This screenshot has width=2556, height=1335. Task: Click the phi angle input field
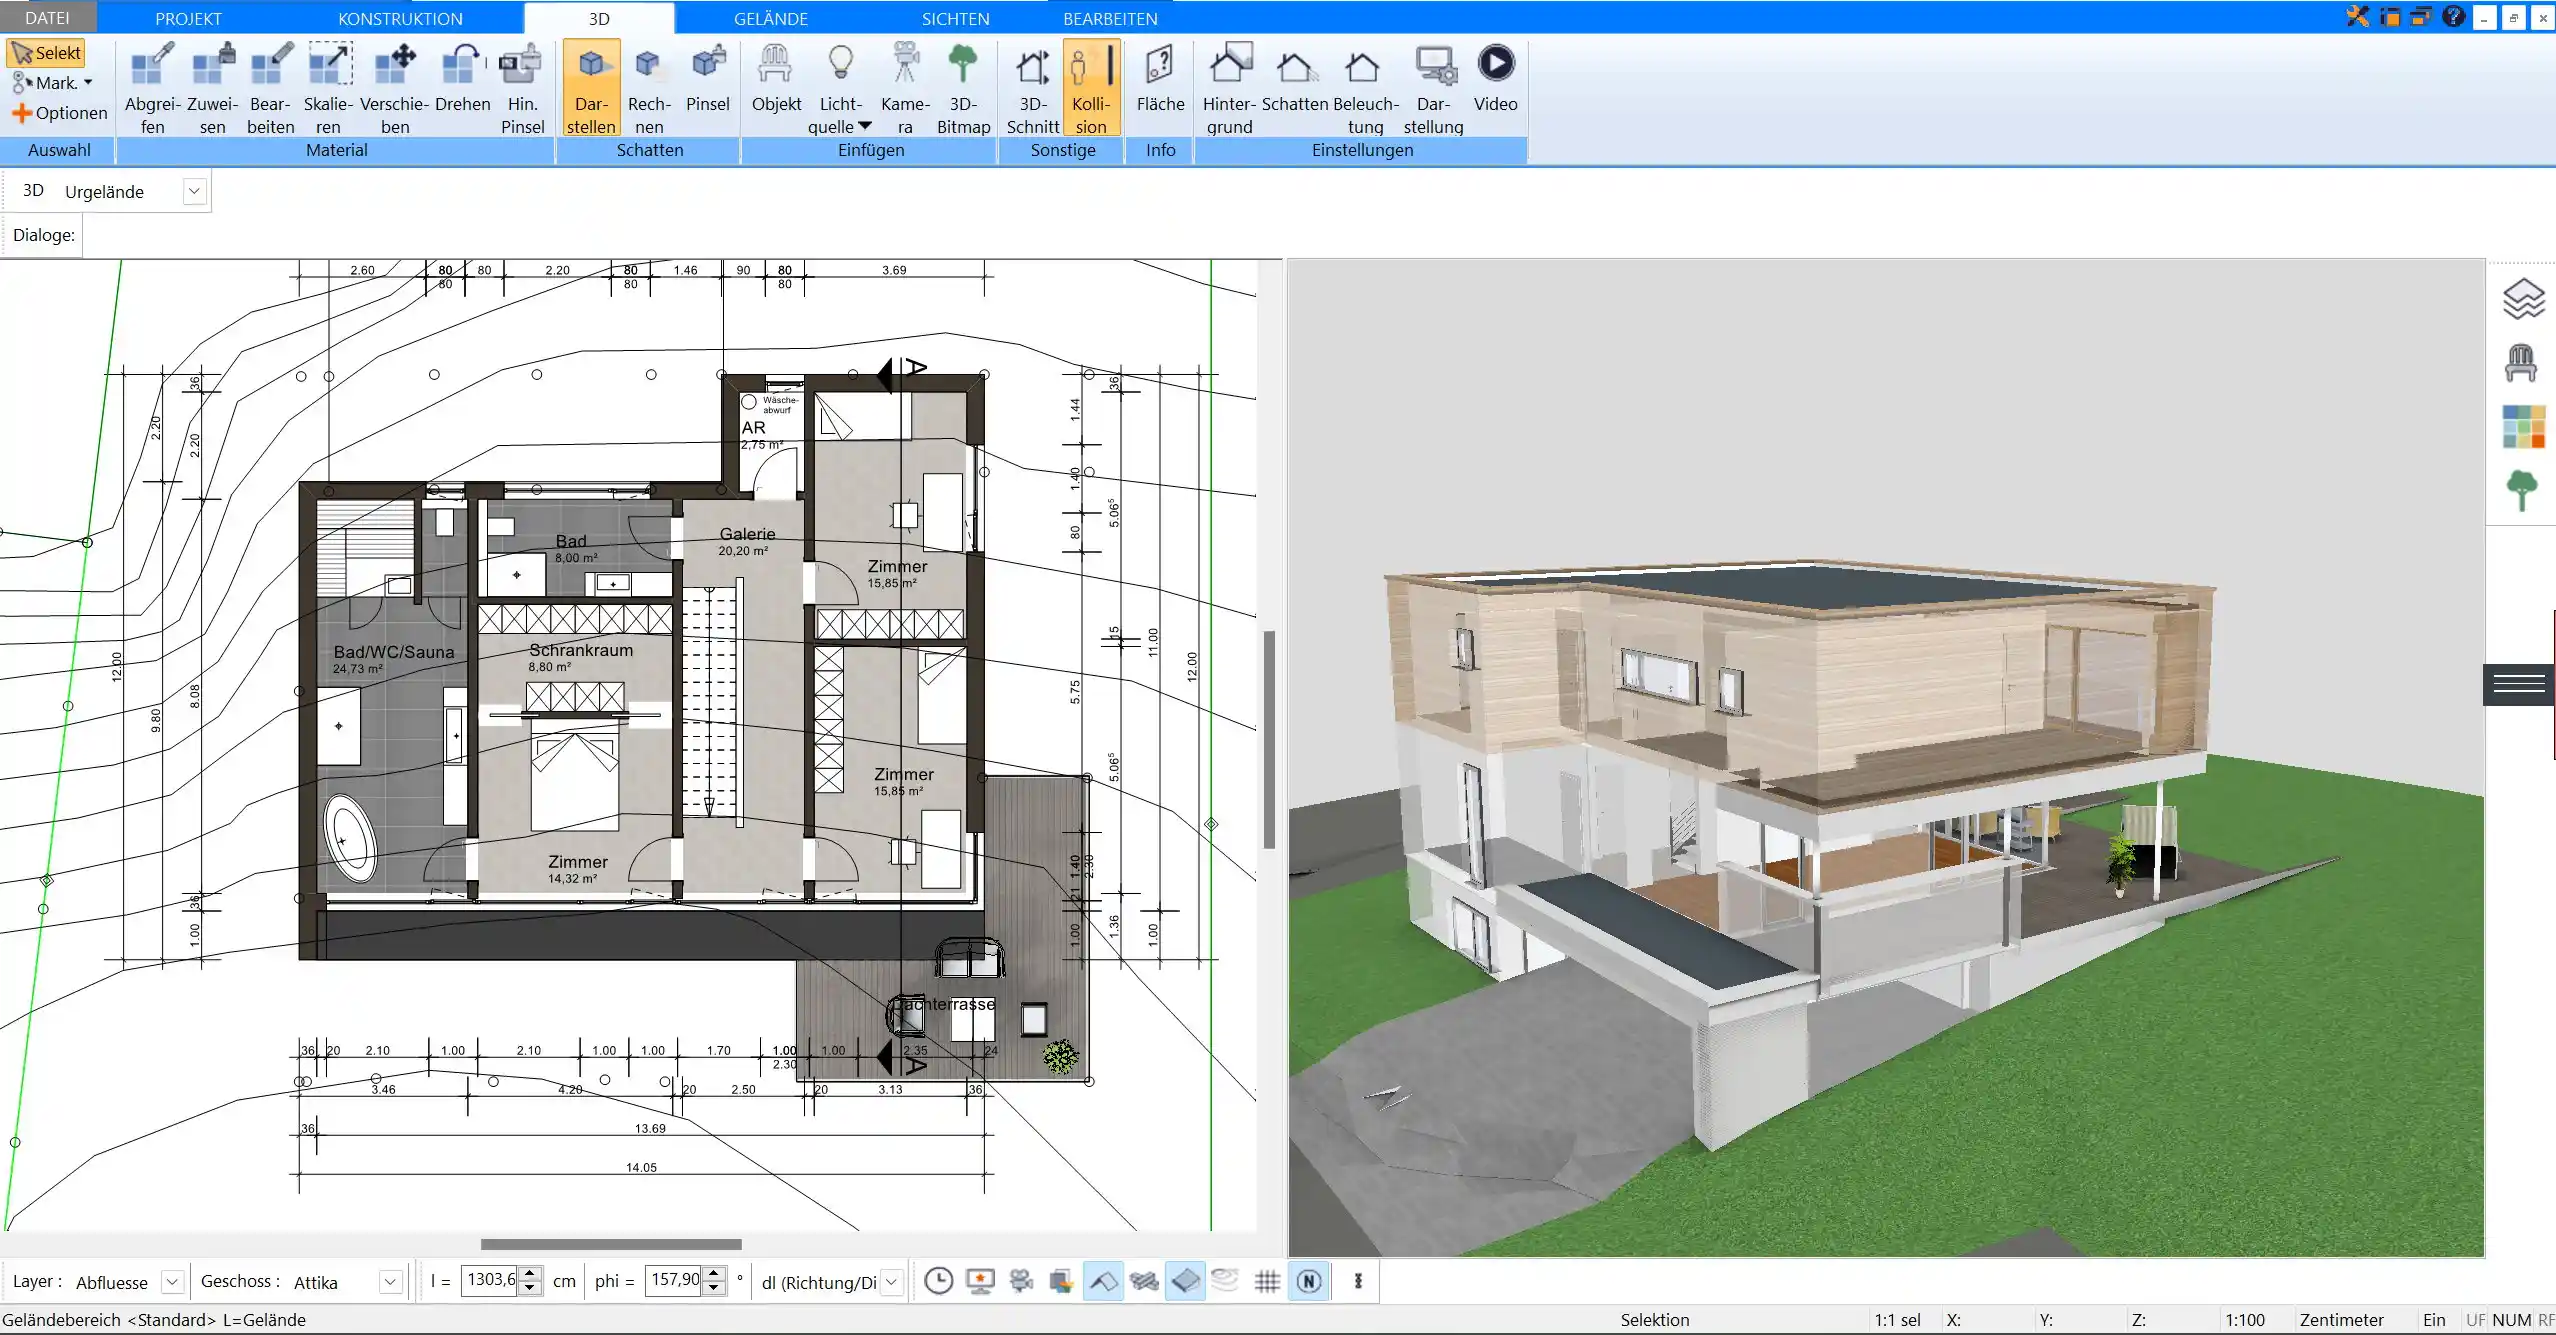pos(674,1281)
